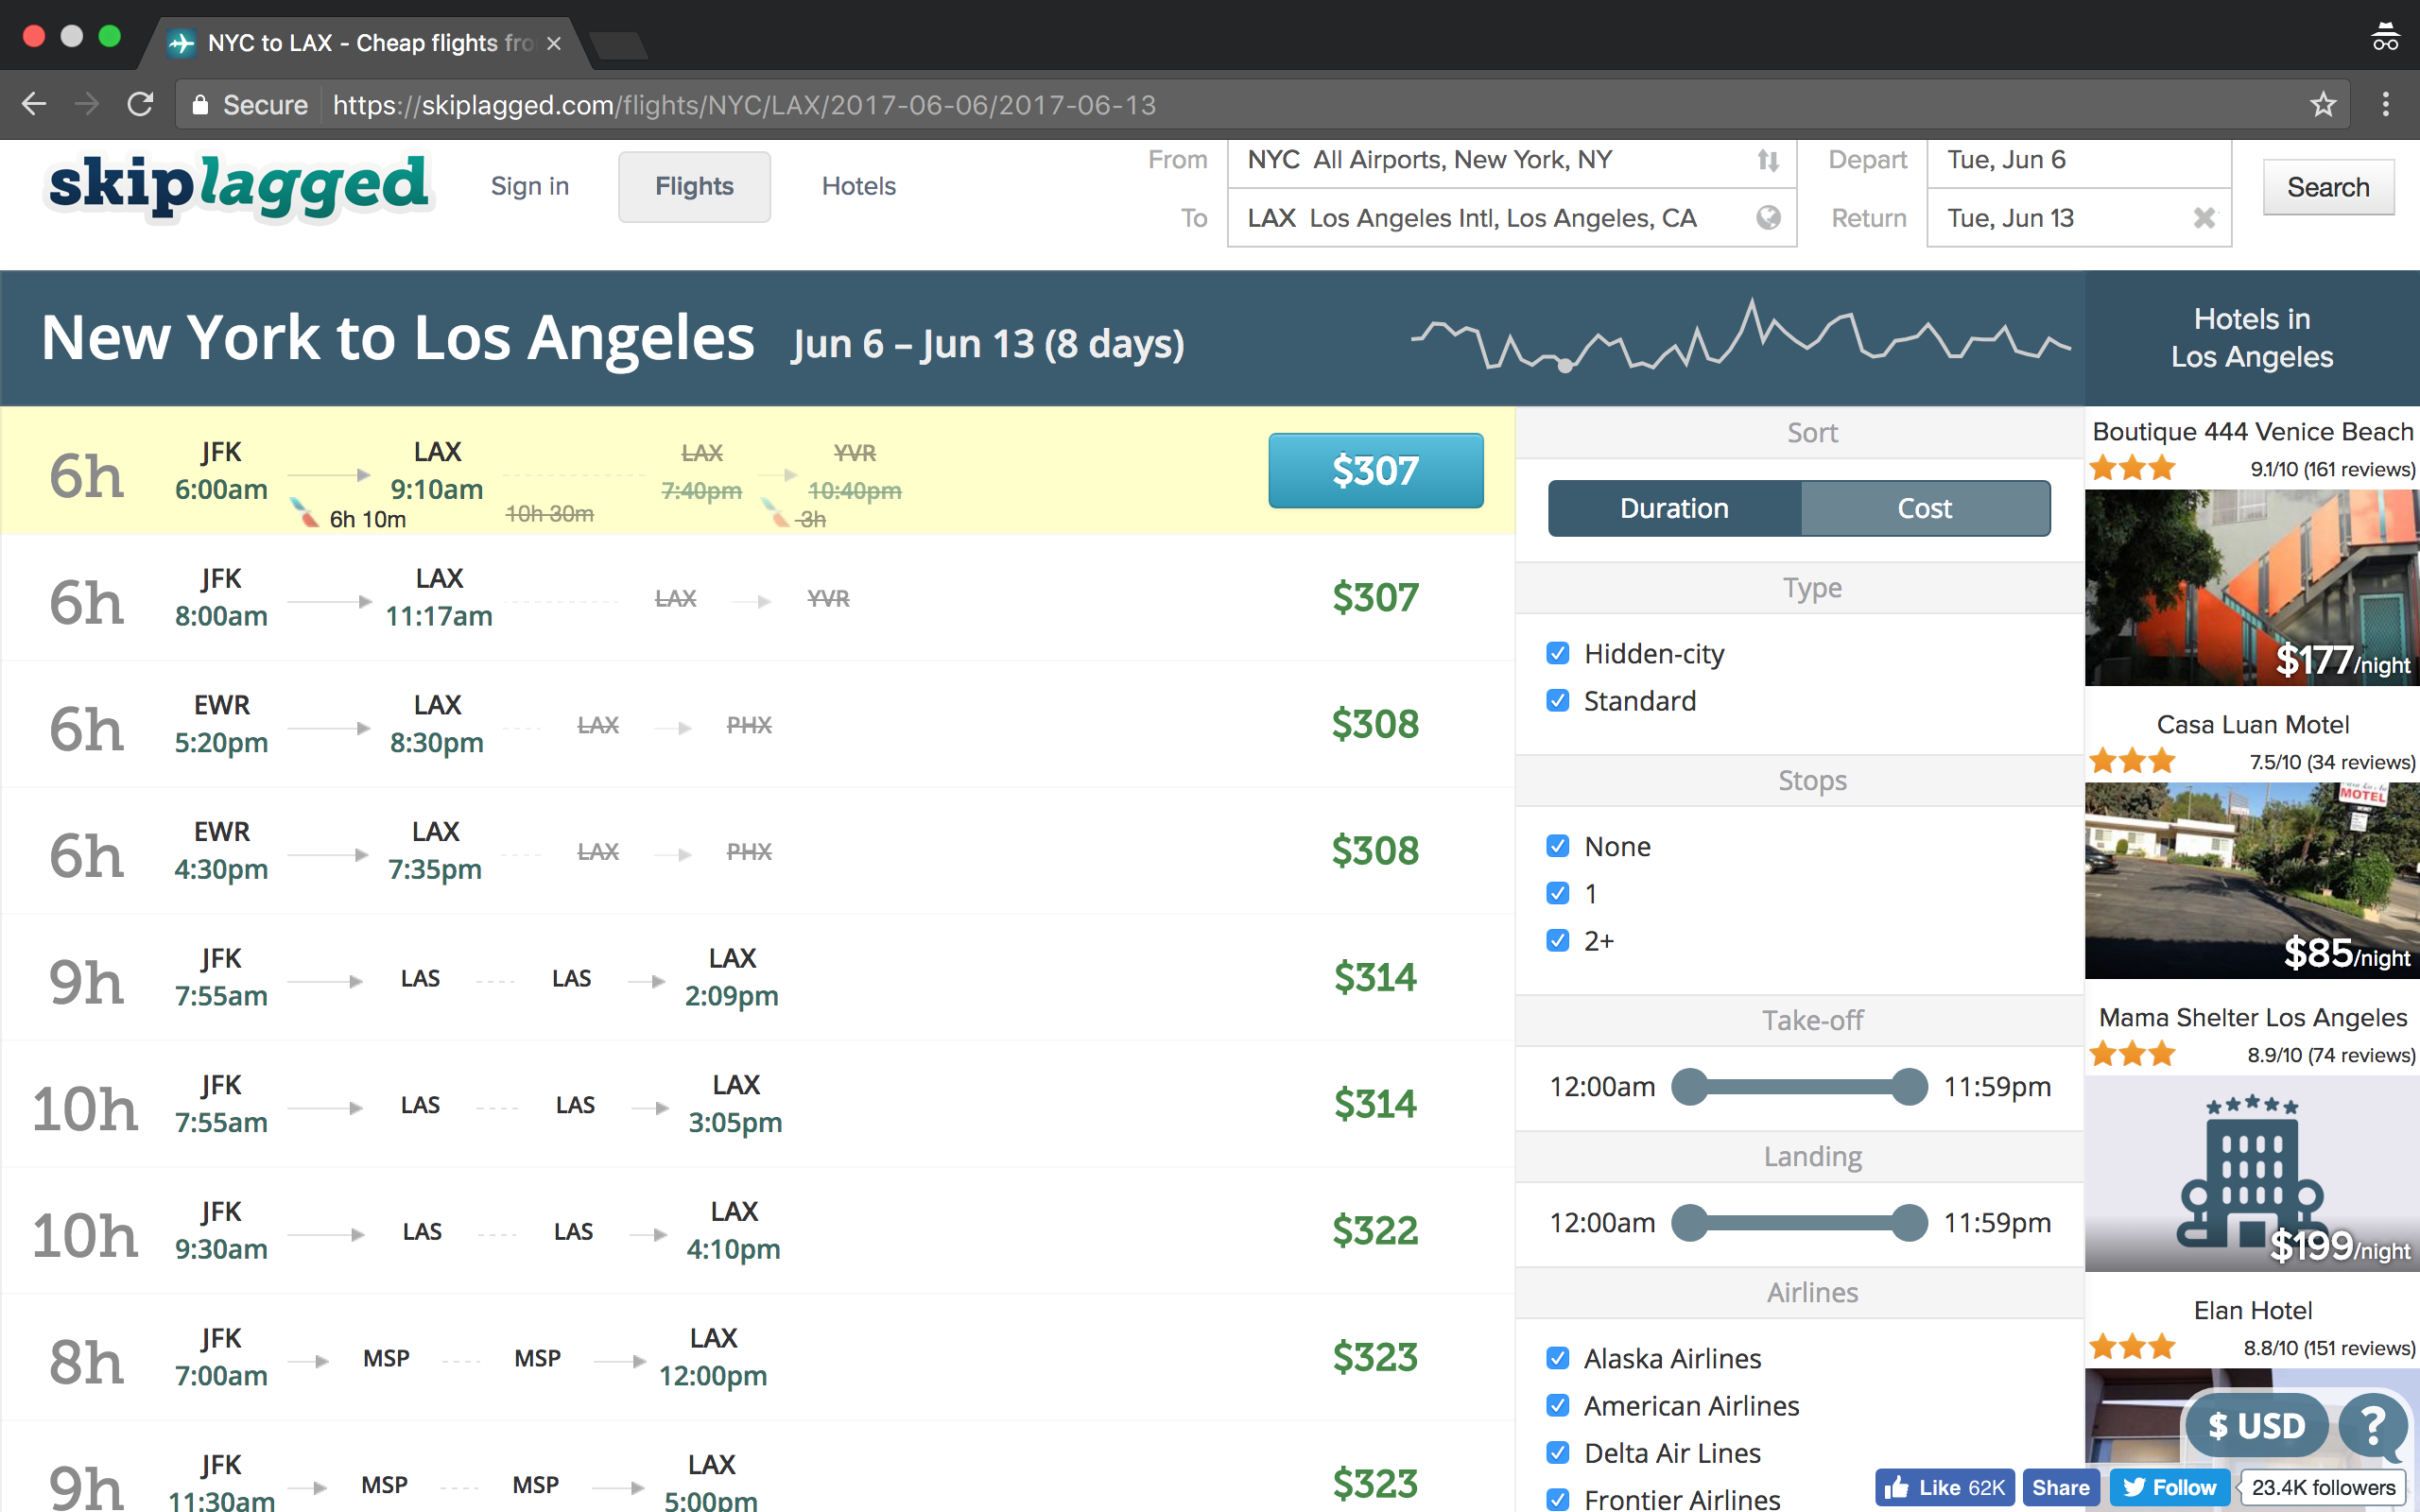Change currency with the $ USD button

(2257, 1424)
